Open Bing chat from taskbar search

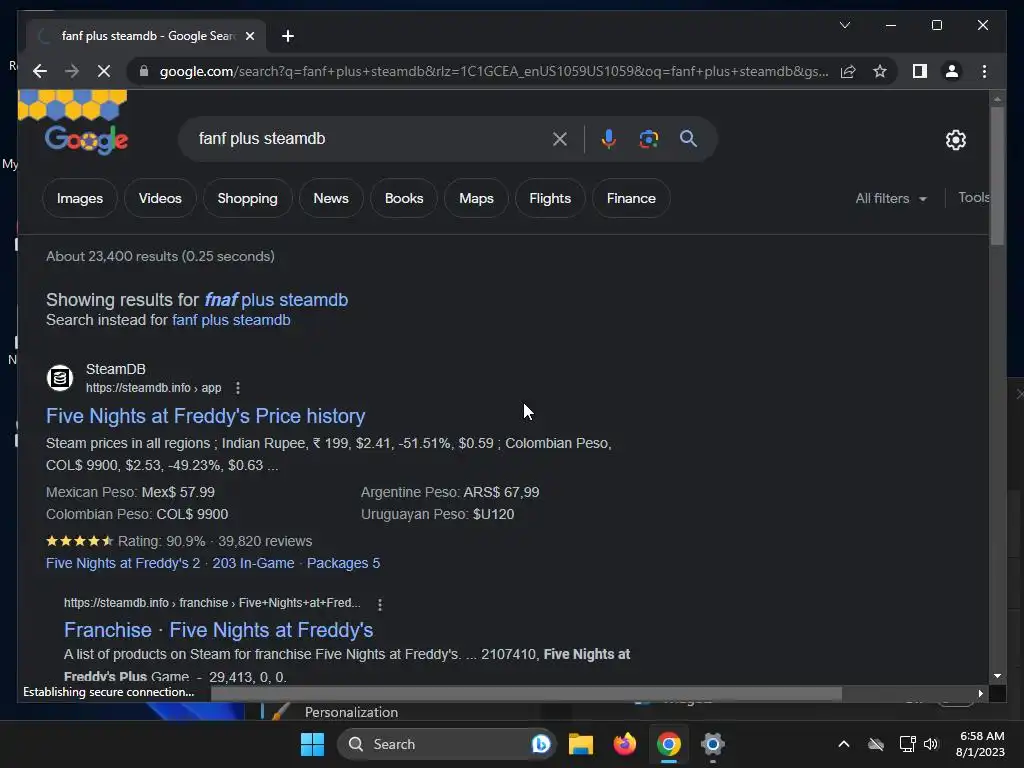coord(541,744)
